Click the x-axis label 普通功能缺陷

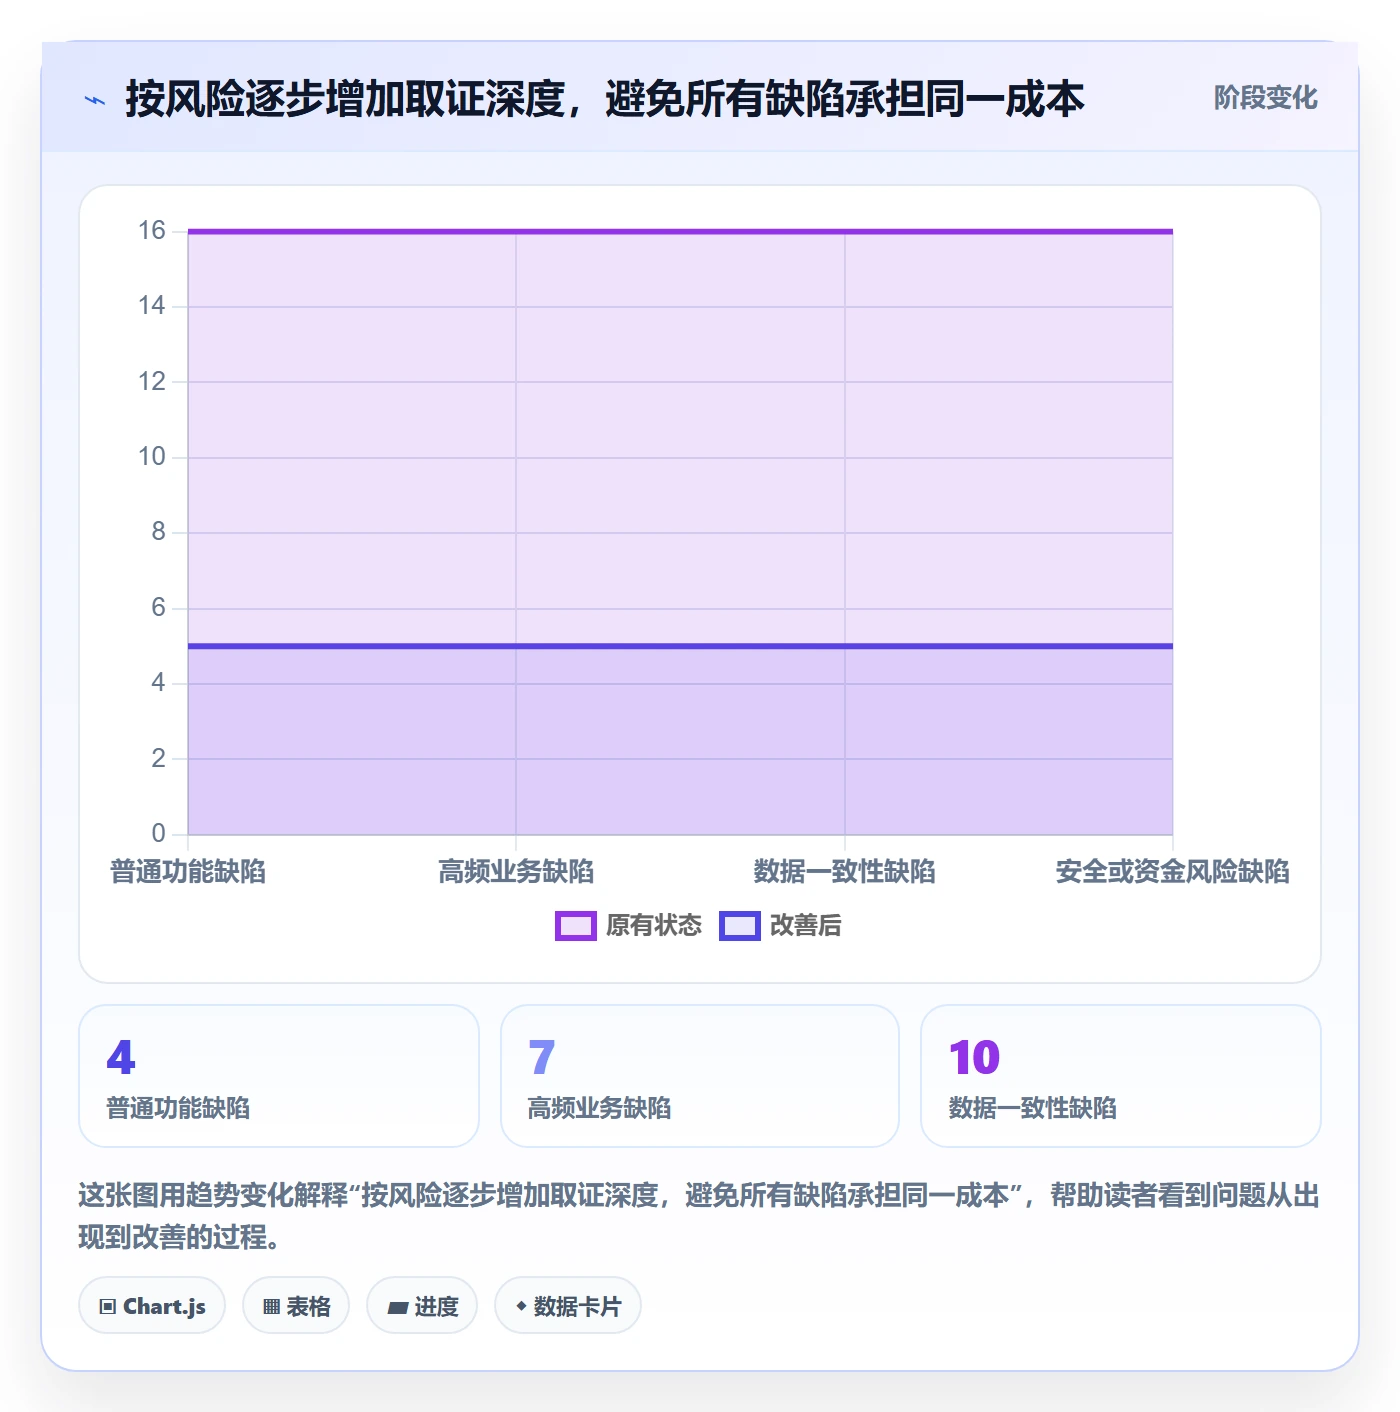click(188, 872)
